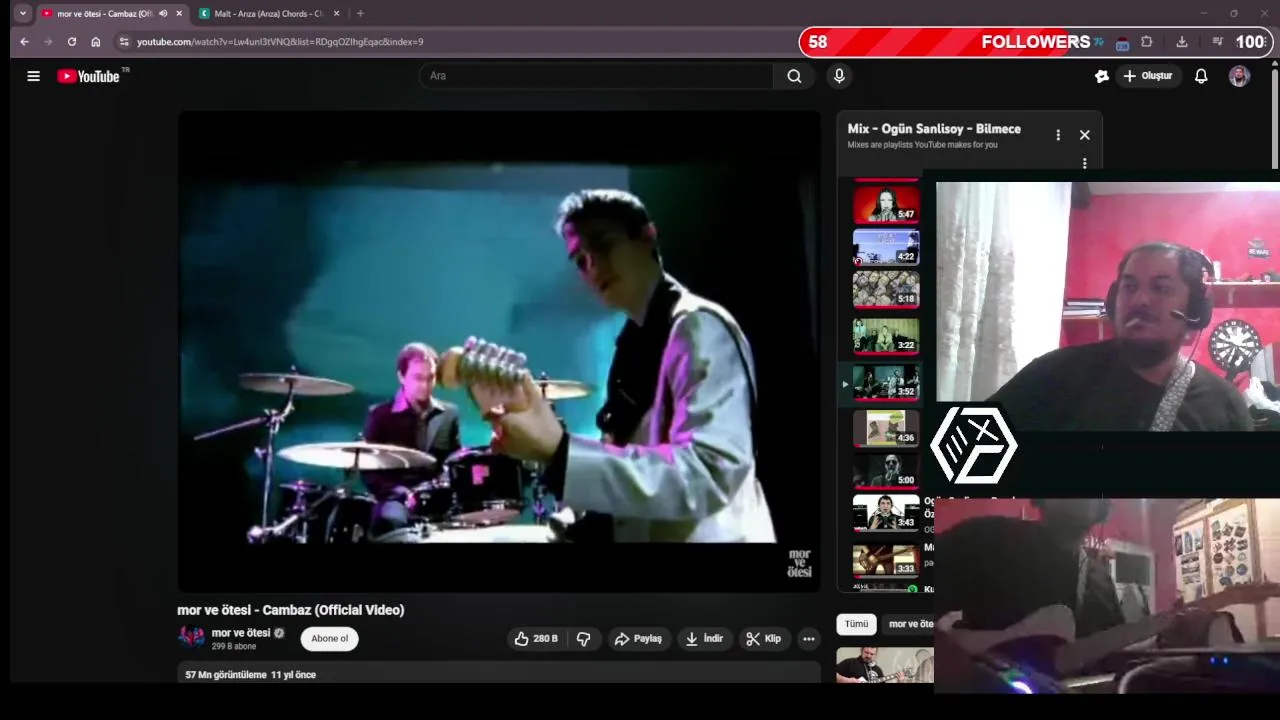Open Chrome downloads icon
The height and width of the screenshot is (720, 1280).
(x=1182, y=42)
